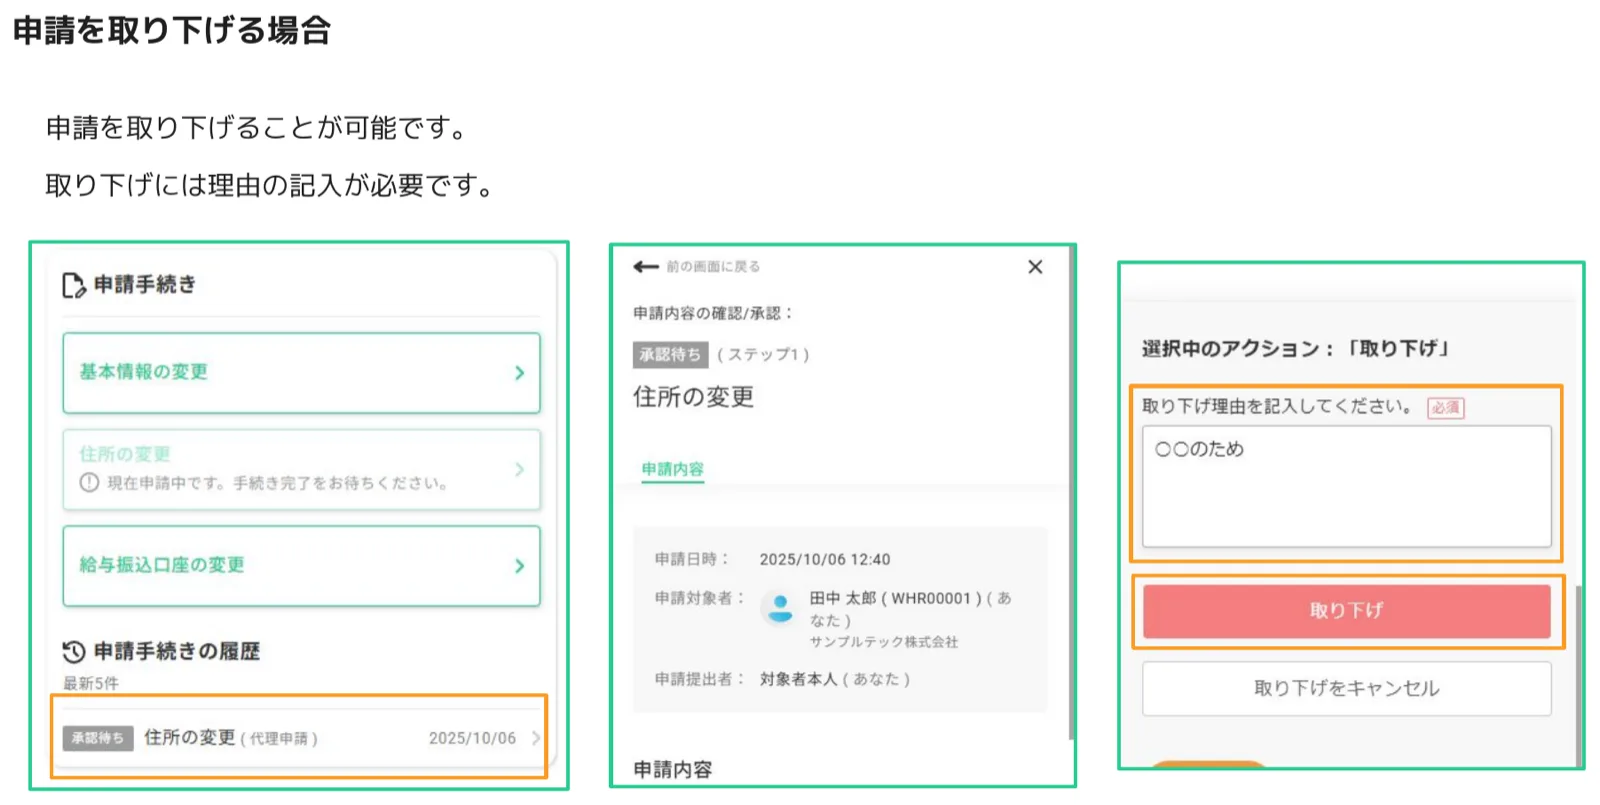The height and width of the screenshot is (805, 1600).
Task: Click the detail panel vertical scrollbar
Action: click(x=1071, y=493)
